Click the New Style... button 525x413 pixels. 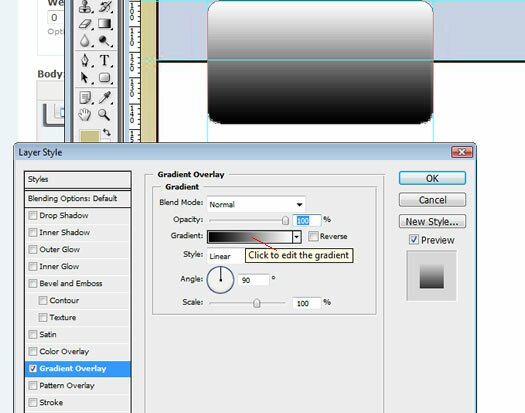tap(432, 221)
